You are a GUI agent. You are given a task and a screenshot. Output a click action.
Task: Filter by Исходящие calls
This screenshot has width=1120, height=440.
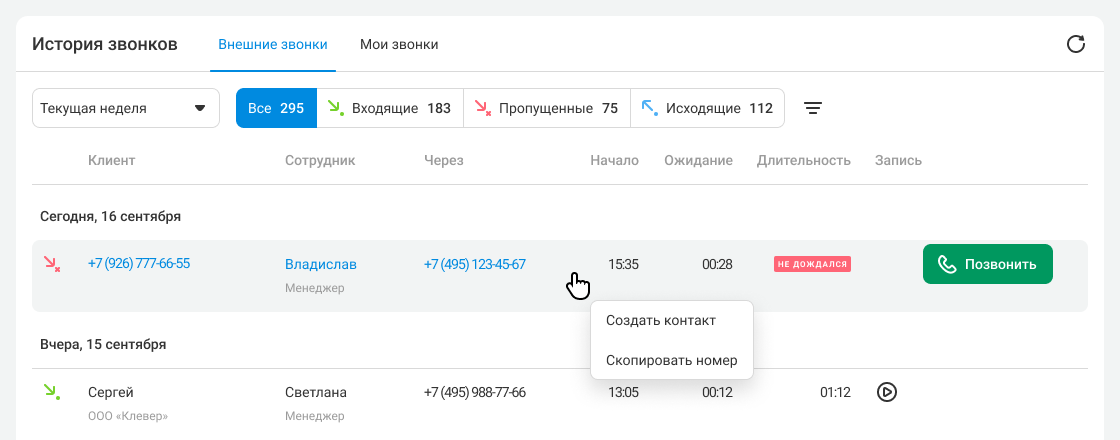[707, 108]
